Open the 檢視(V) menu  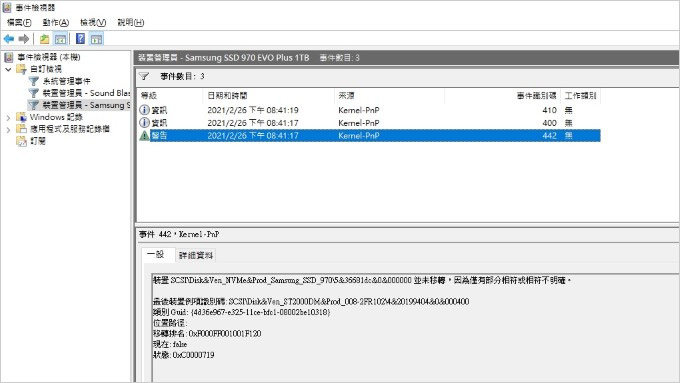point(93,23)
